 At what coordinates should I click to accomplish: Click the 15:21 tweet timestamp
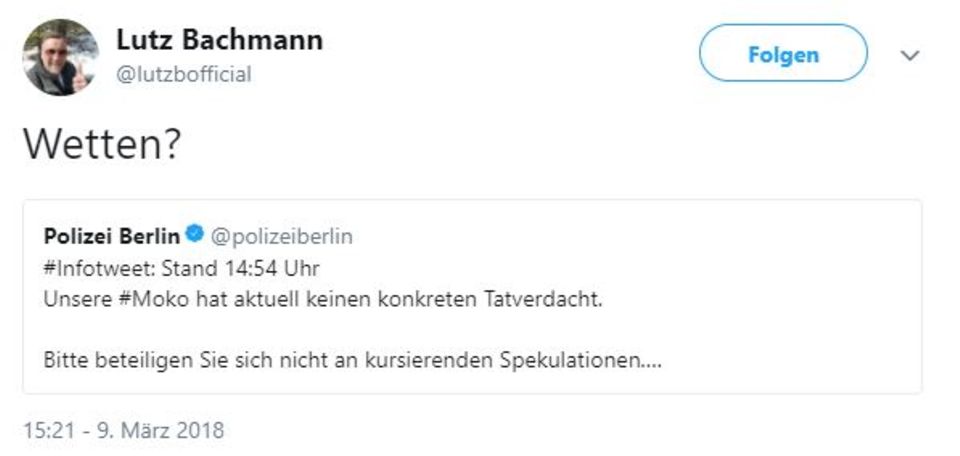pyautogui.click(x=45, y=431)
